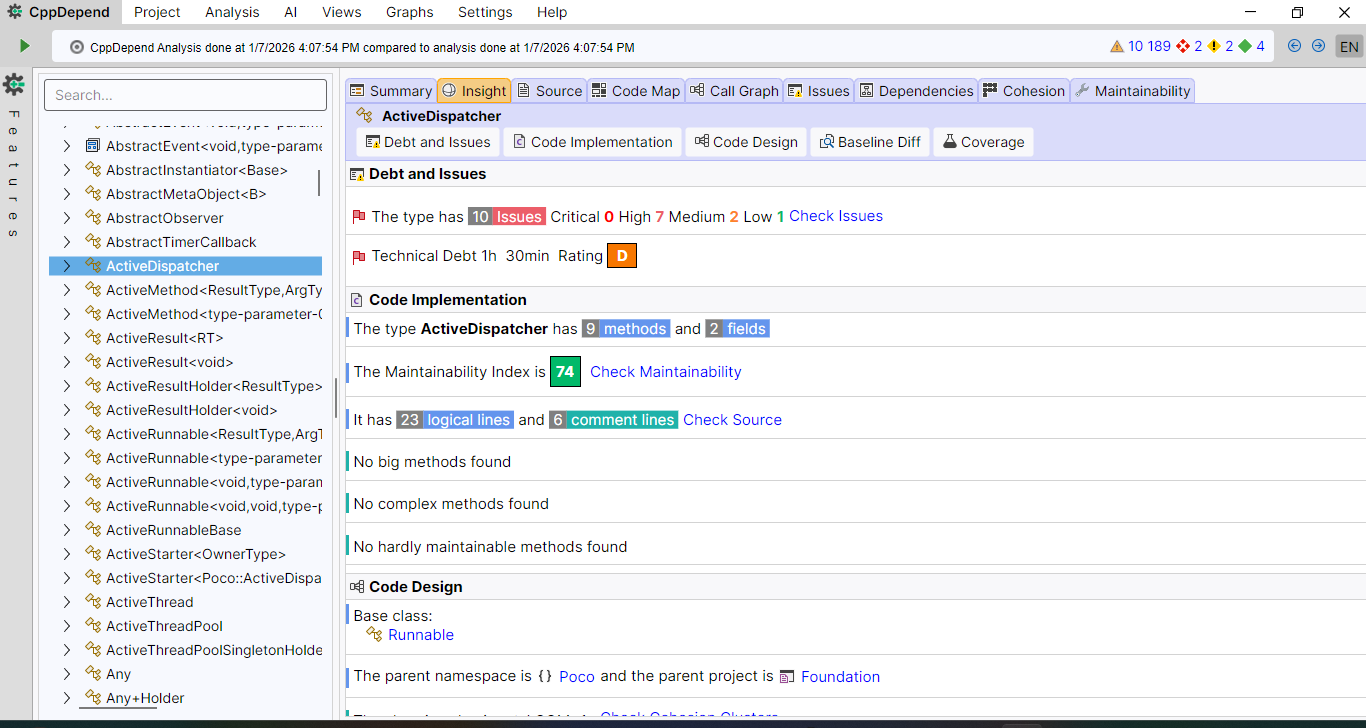This screenshot has width=1366, height=728.
Task: Click the forward navigation arrow near top right
Action: tap(1318, 45)
